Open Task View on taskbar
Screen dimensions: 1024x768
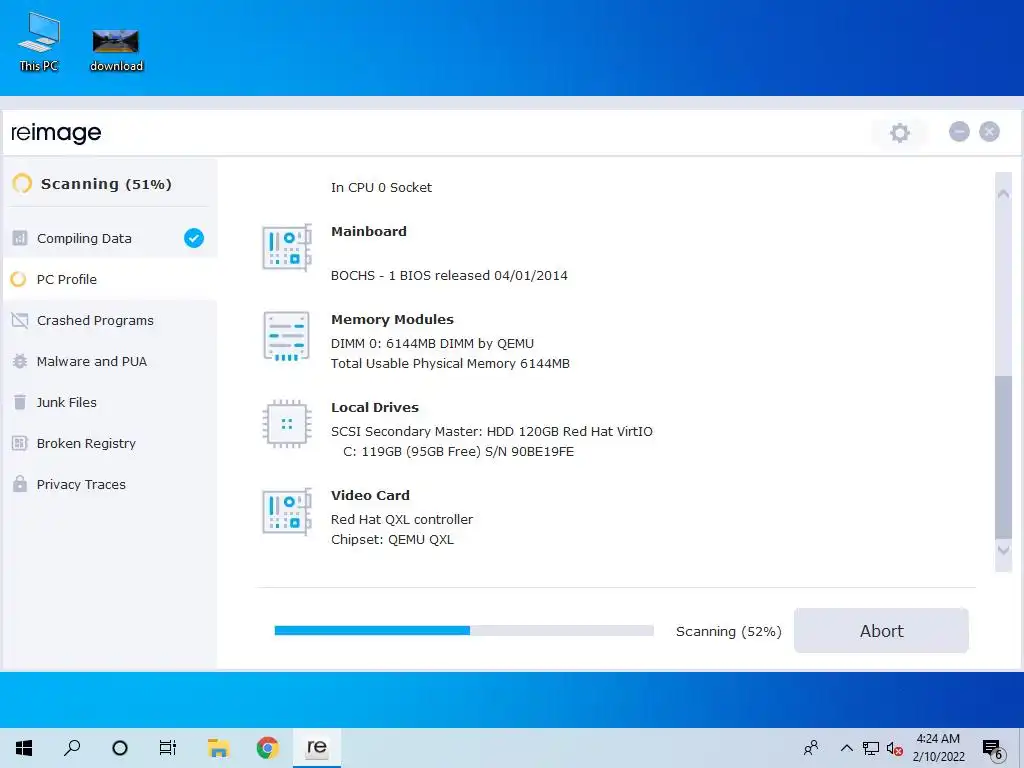pos(168,748)
